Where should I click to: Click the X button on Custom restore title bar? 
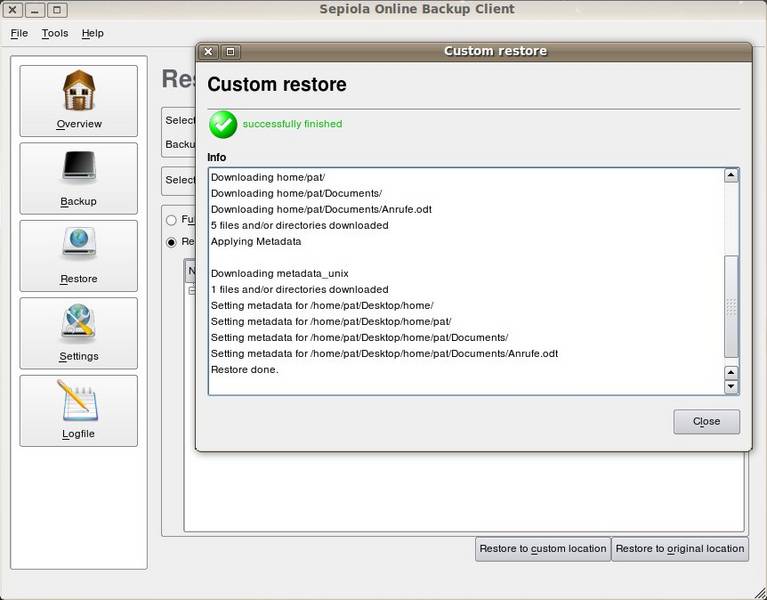tap(208, 51)
